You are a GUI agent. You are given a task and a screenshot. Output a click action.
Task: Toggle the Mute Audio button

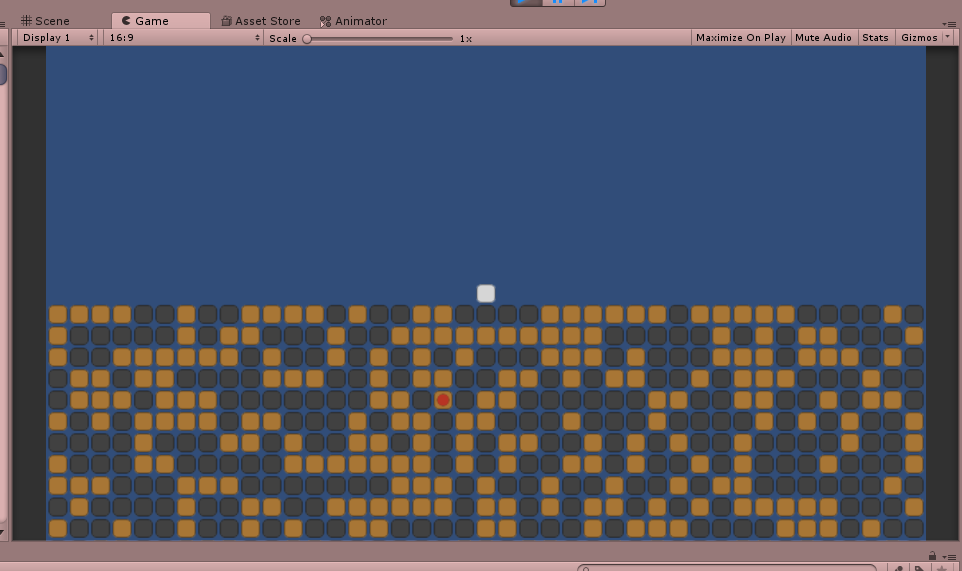click(x=823, y=37)
